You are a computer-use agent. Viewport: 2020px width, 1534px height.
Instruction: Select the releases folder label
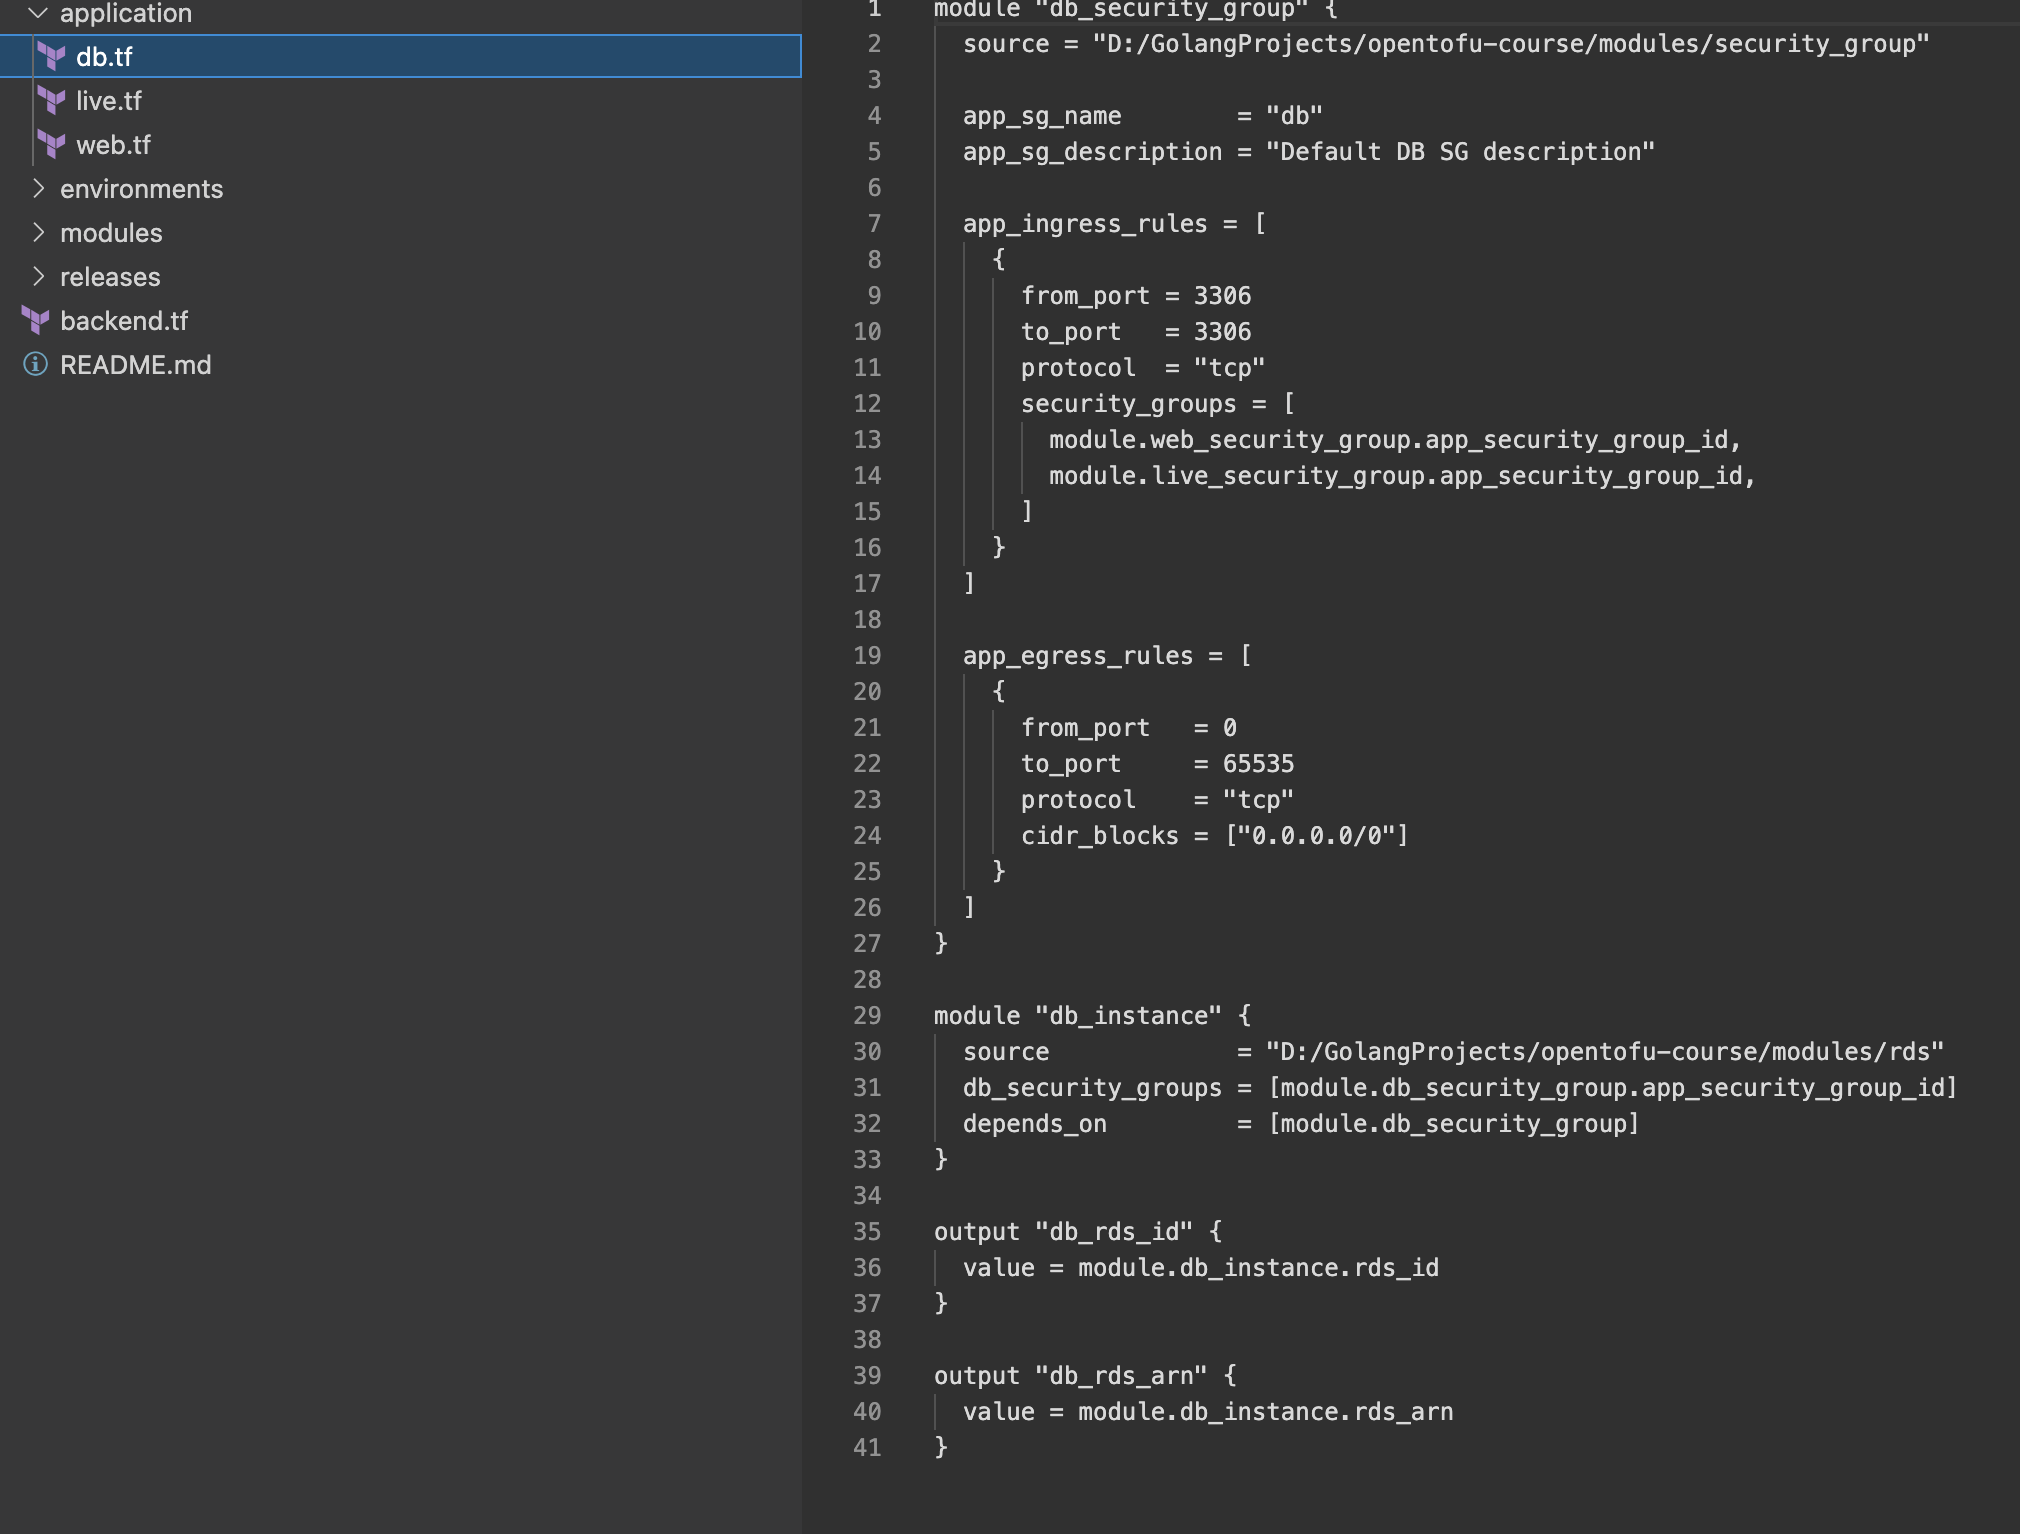tap(110, 277)
